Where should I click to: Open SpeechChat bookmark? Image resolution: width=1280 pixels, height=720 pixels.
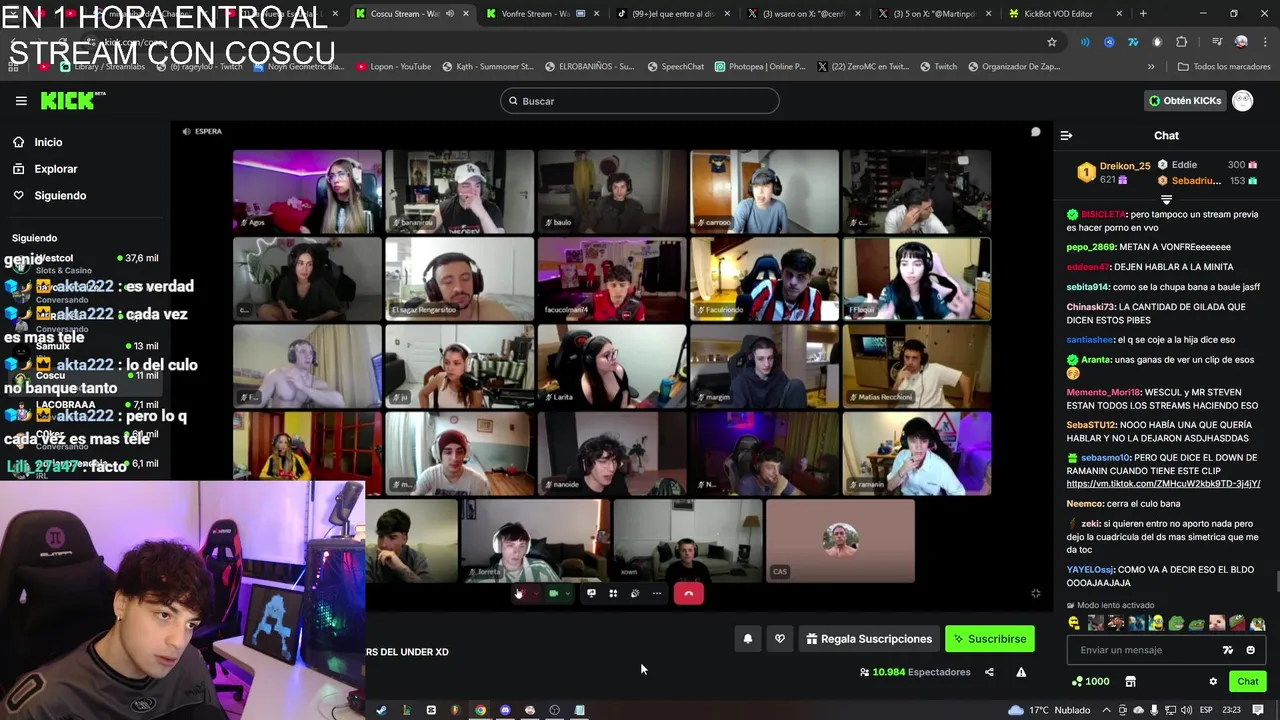click(675, 67)
